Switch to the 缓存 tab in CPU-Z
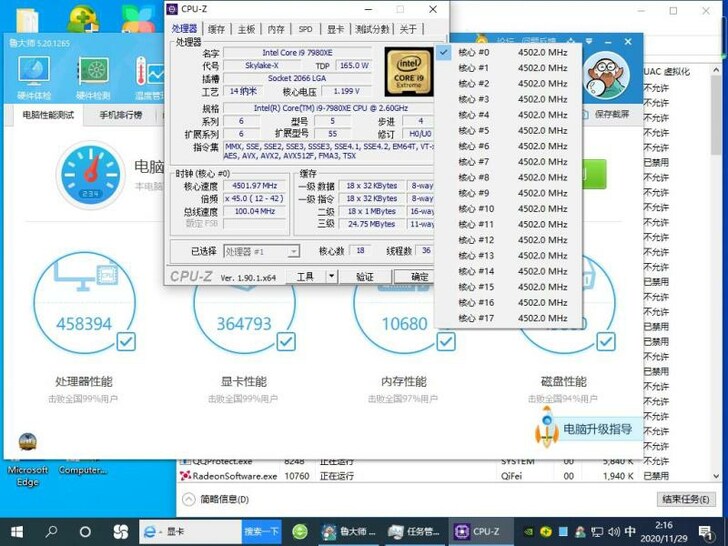This screenshot has height=546, width=728. (216, 29)
